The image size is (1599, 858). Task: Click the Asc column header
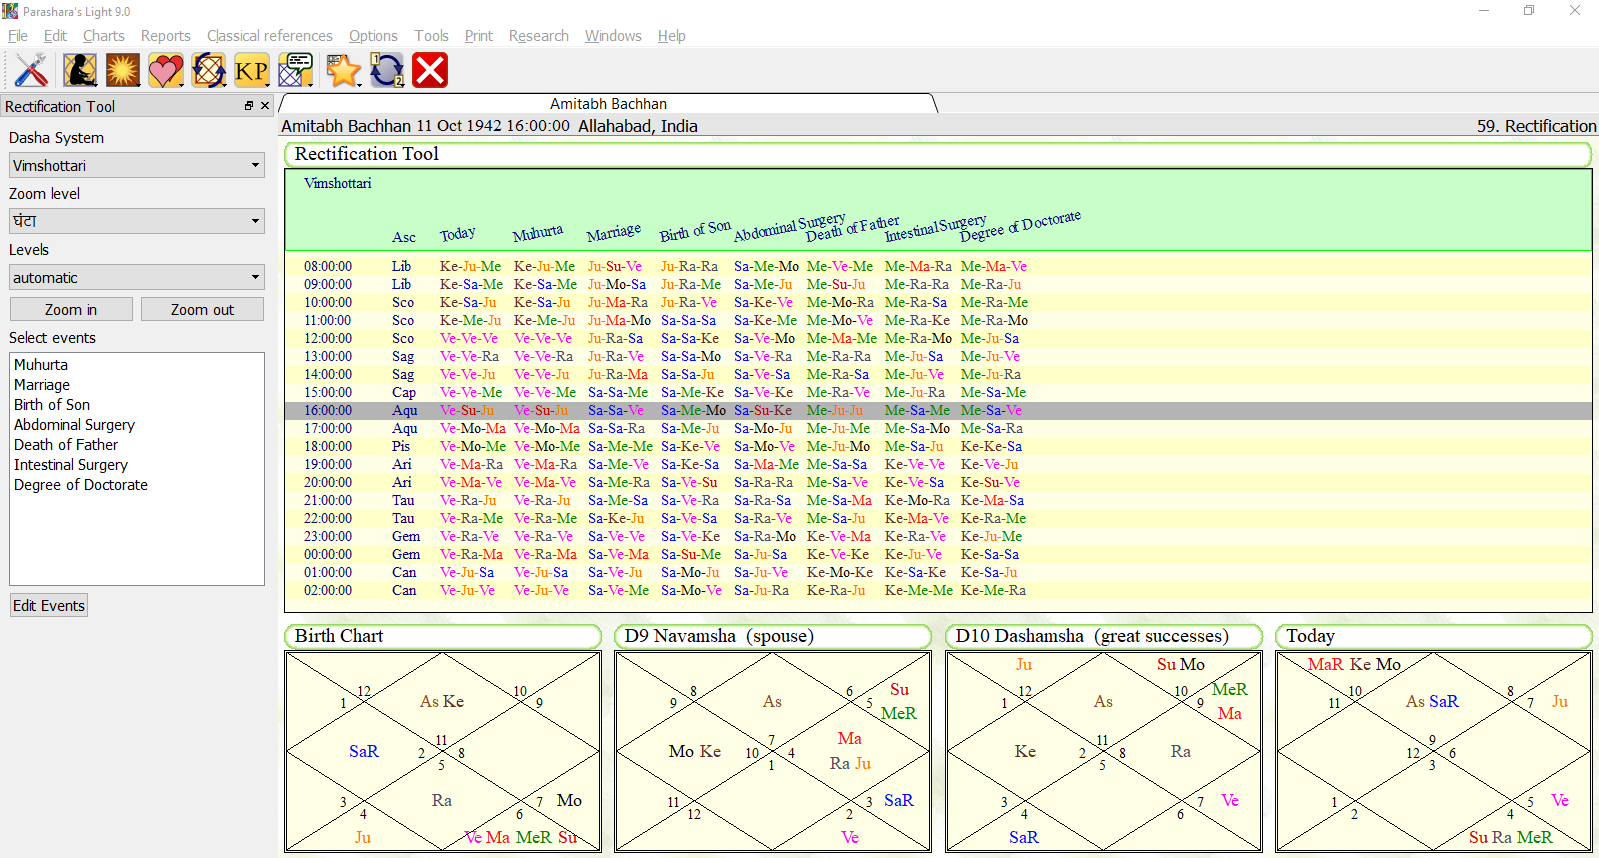coord(404,237)
